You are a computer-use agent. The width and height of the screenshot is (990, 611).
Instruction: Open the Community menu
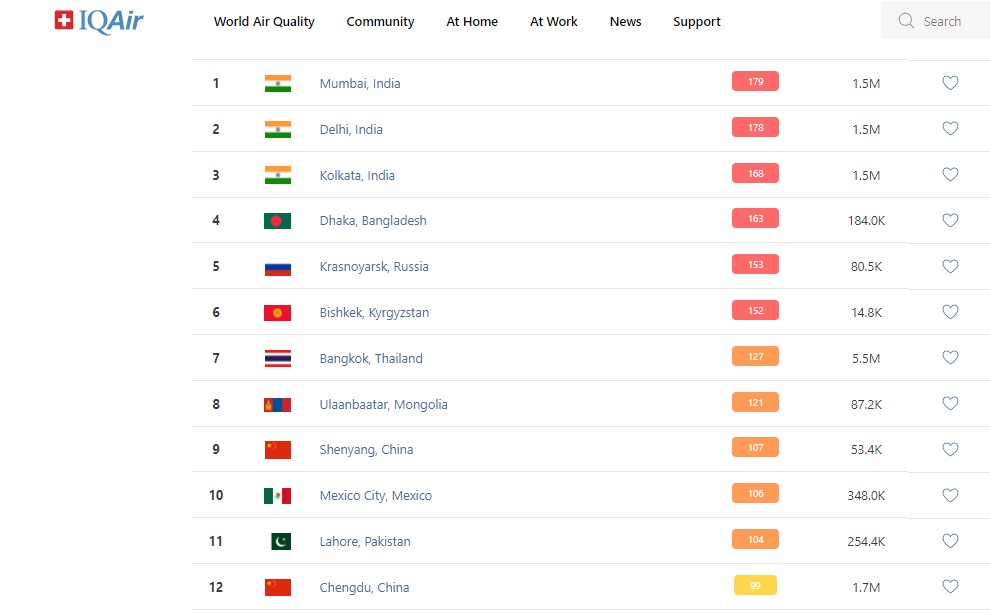point(380,22)
